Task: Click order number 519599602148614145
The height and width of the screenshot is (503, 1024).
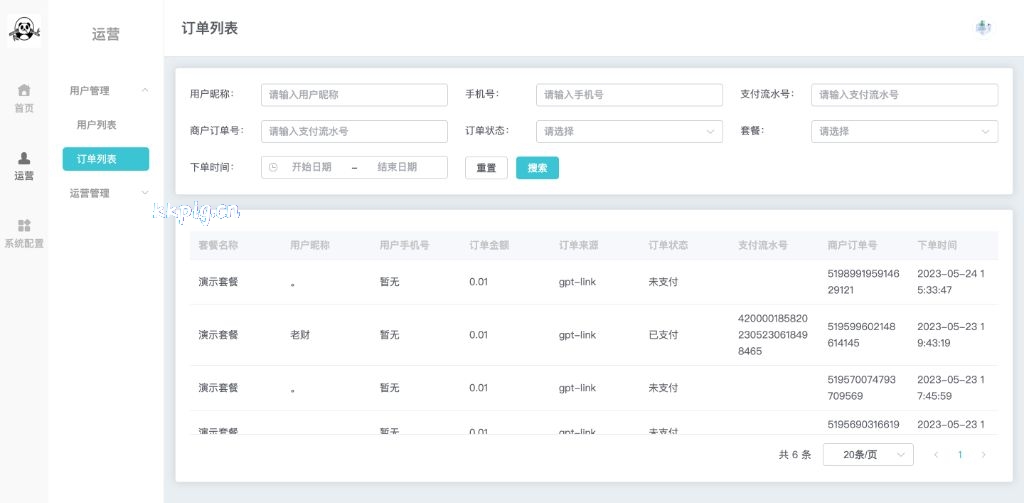Action: tap(861, 334)
